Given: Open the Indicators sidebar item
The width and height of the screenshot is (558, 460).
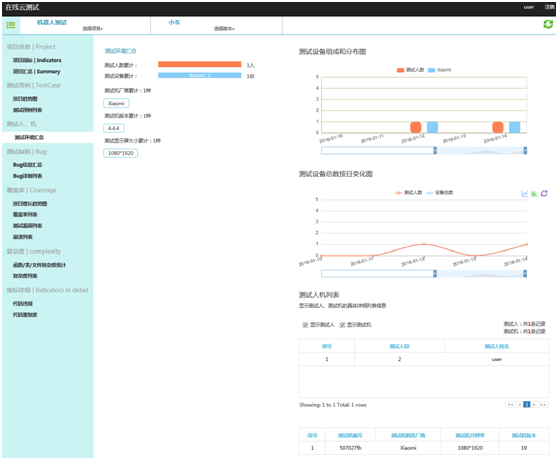Looking at the screenshot, I should click(x=37, y=60).
